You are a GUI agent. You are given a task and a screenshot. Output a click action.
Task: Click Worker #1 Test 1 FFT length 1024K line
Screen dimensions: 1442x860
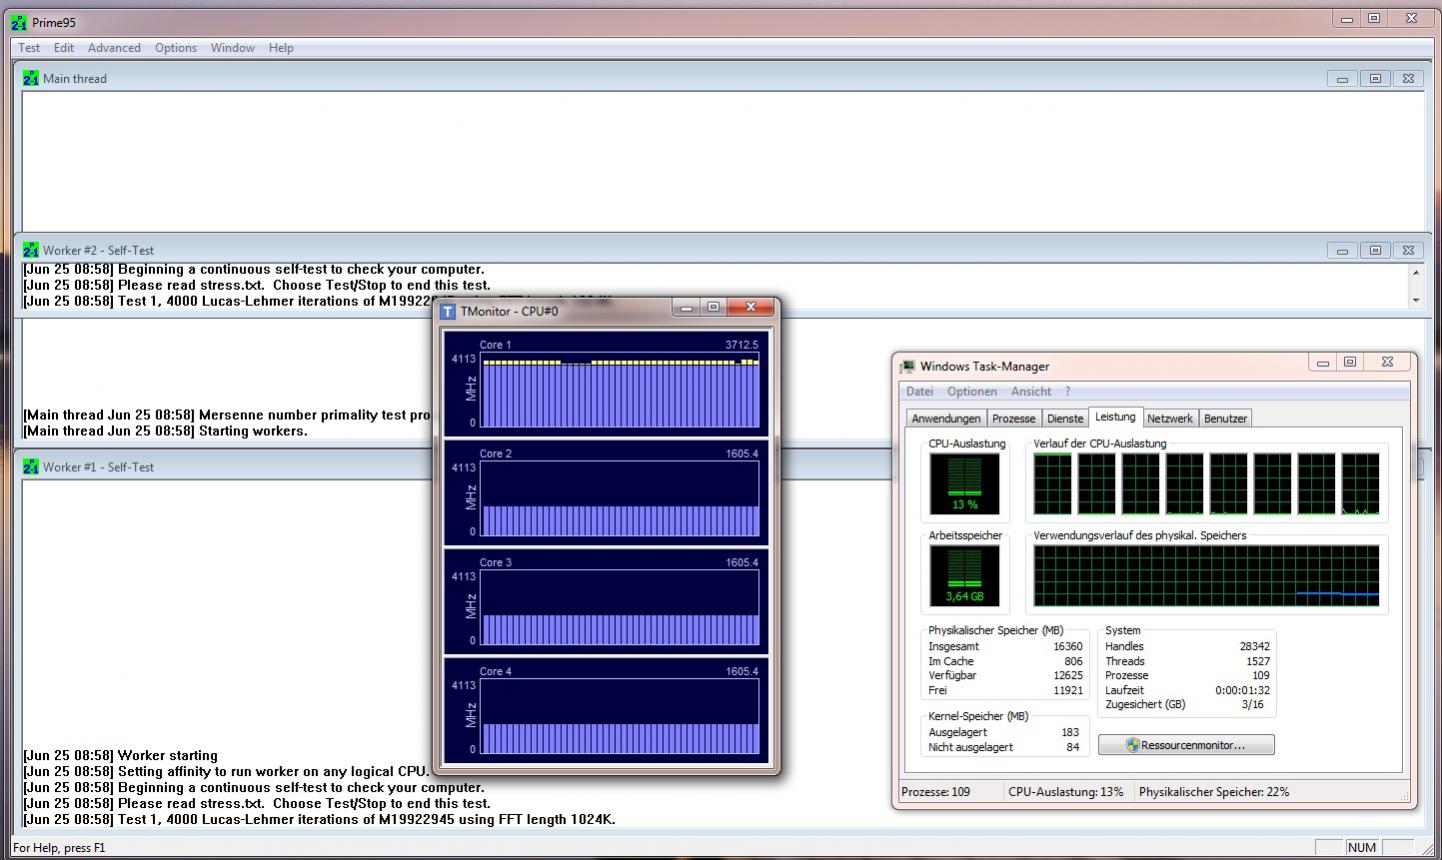[319, 819]
